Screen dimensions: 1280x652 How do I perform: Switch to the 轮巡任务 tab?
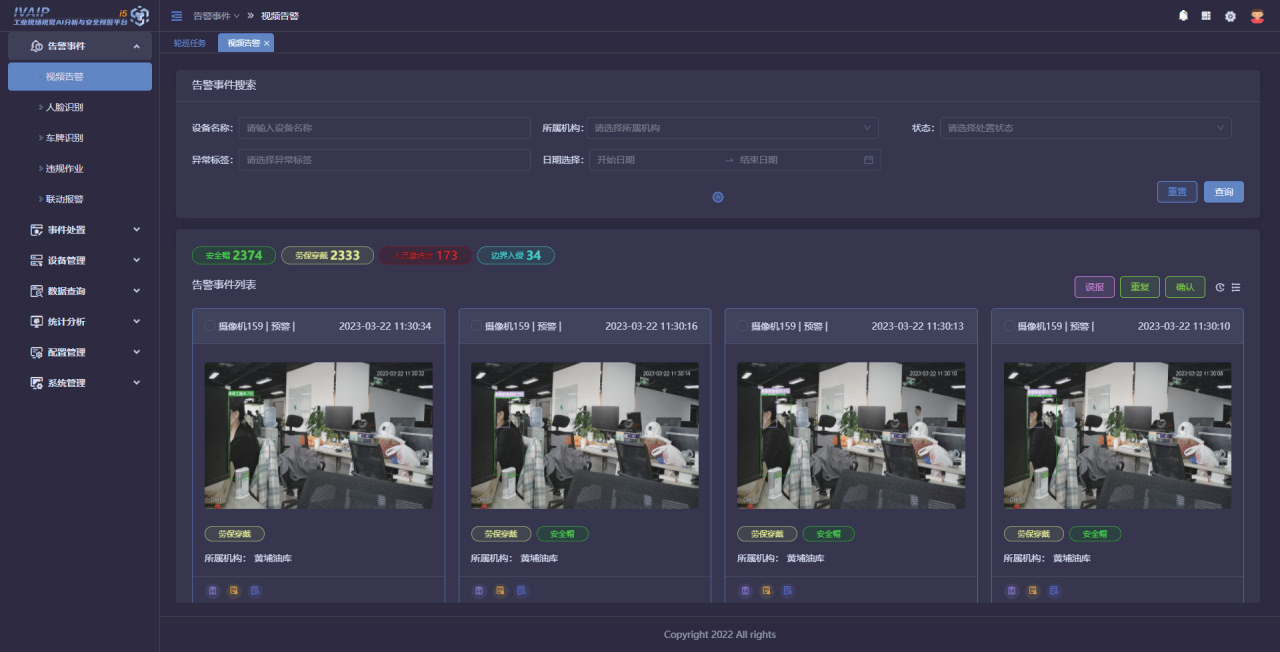tap(190, 43)
